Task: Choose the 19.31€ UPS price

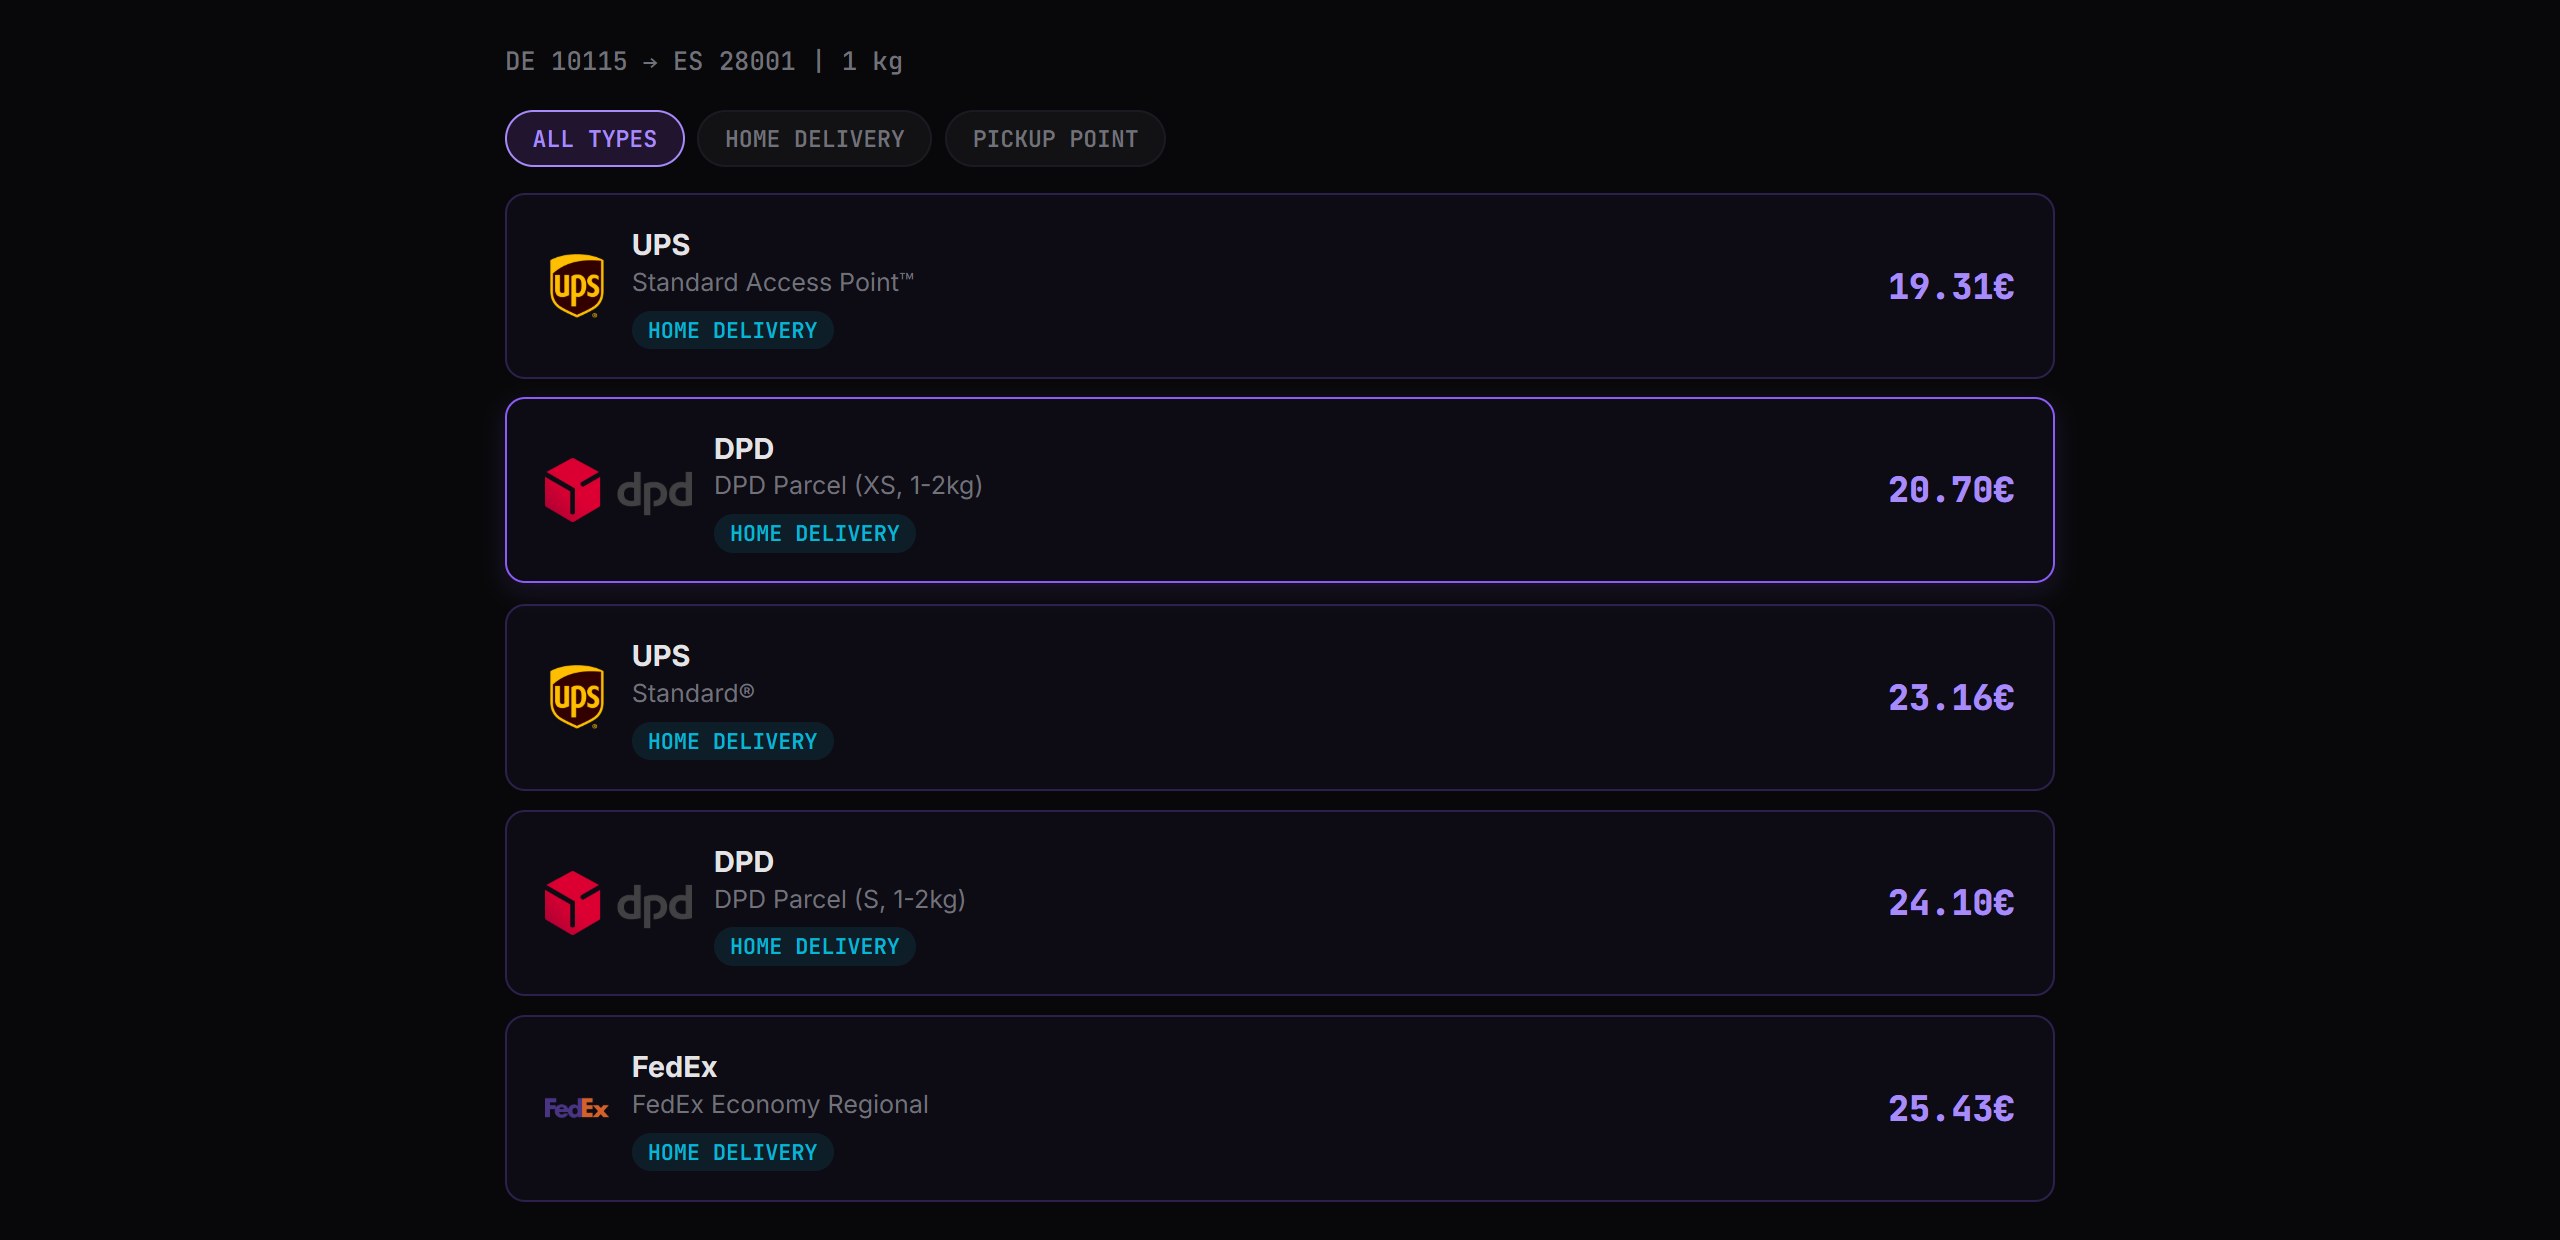Action: pos(1950,287)
